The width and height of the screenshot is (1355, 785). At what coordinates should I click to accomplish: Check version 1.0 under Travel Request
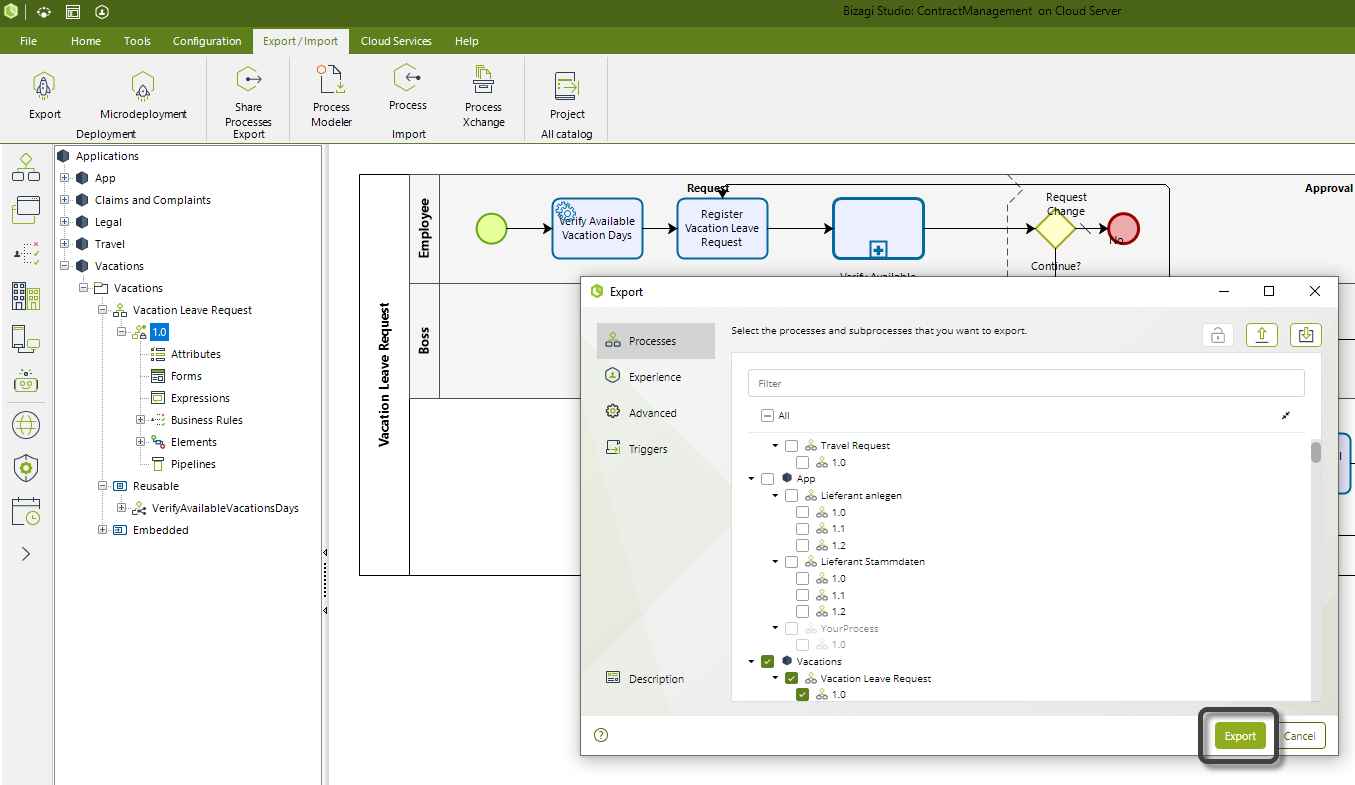pyautogui.click(x=802, y=463)
